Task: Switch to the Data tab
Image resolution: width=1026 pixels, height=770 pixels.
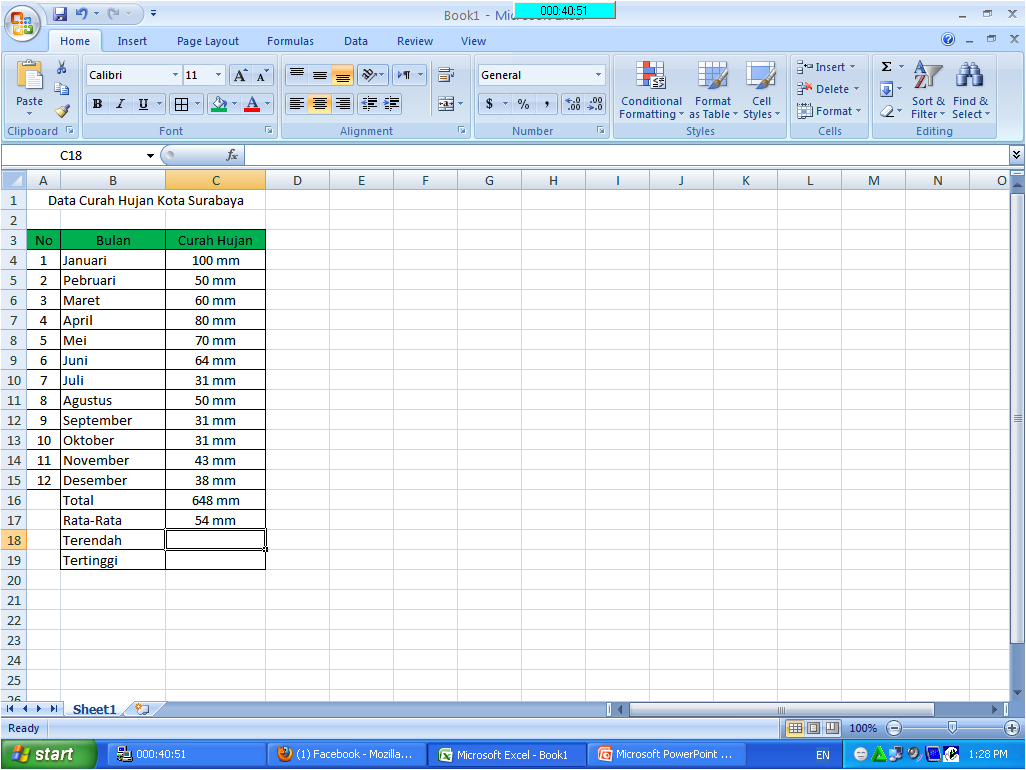Action: pos(356,41)
